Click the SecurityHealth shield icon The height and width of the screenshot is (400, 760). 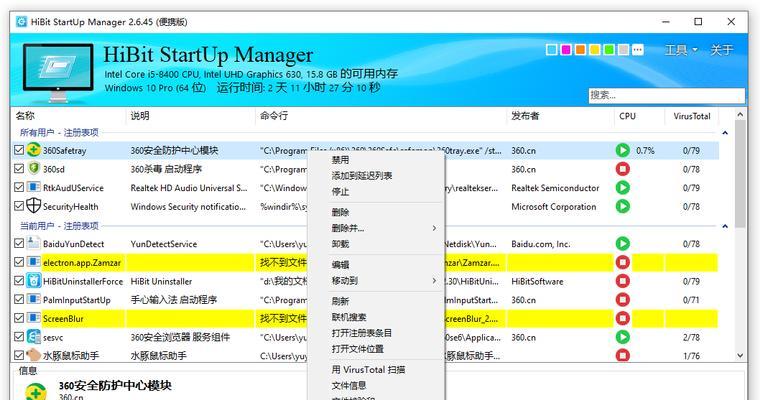(33, 206)
